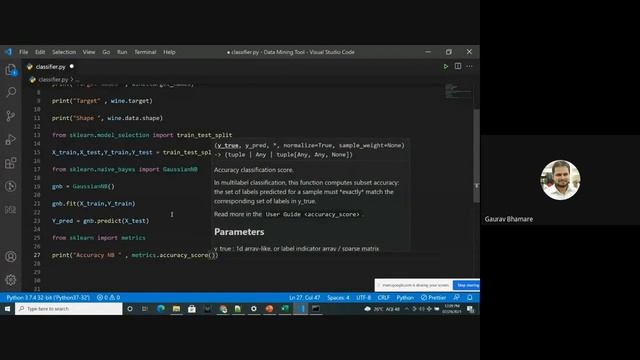Select Python 3.7.4 32-bit interpreter
The image size is (640, 360).
click(x=48, y=298)
